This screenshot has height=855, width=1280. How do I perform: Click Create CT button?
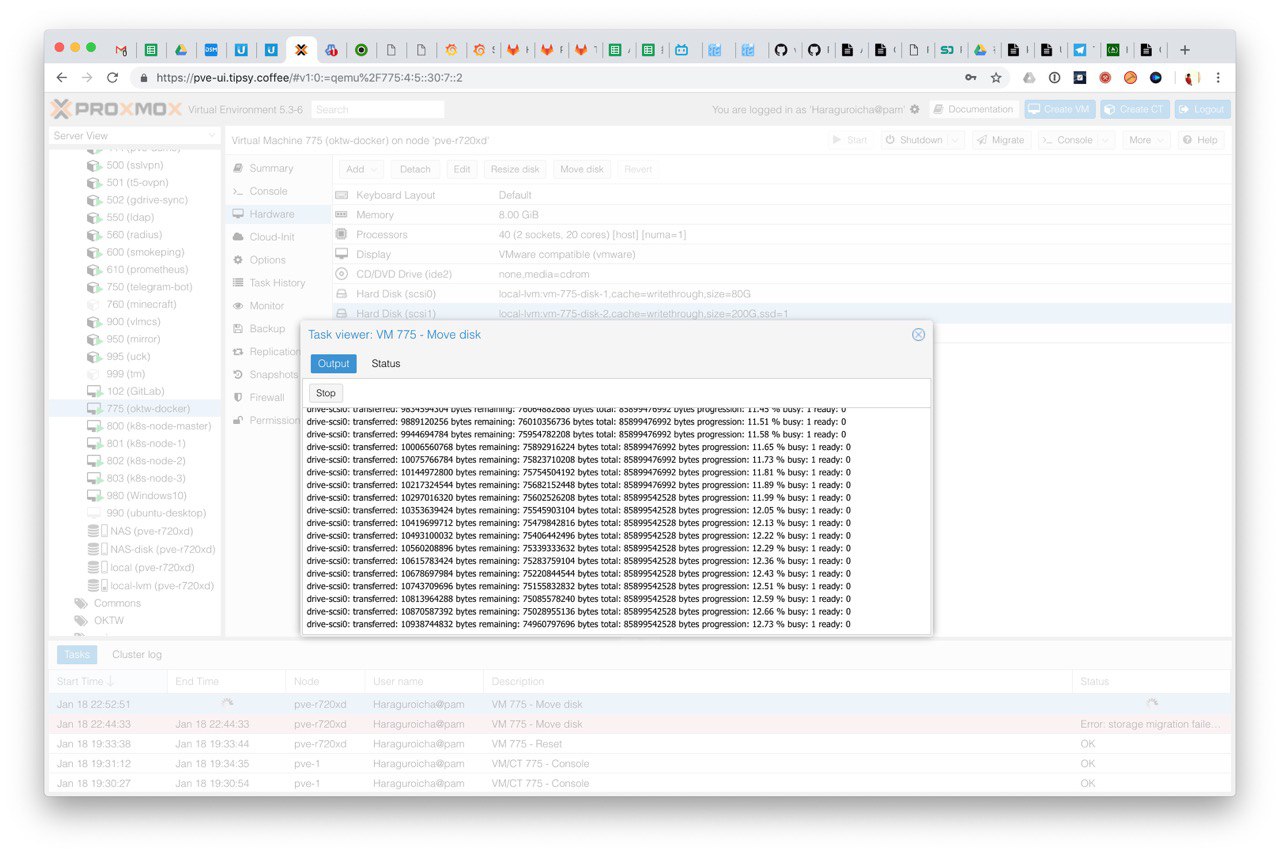(x=1134, y=109)
